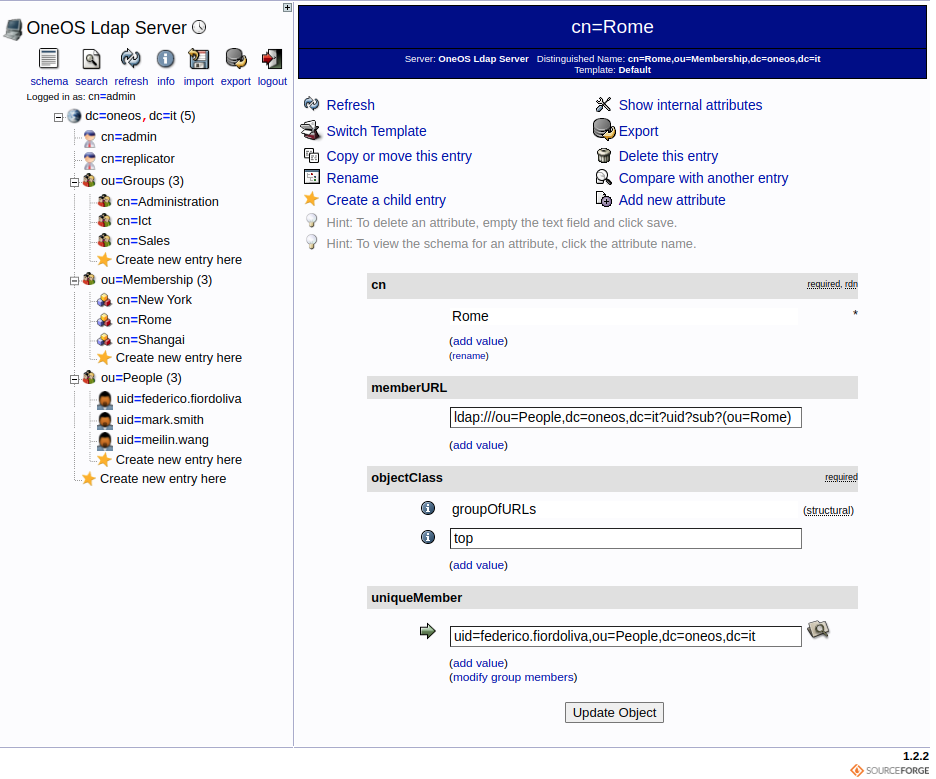Click the Show internal attributes tools icon
This screenshot has height=779, width=936.
point(603,104)
